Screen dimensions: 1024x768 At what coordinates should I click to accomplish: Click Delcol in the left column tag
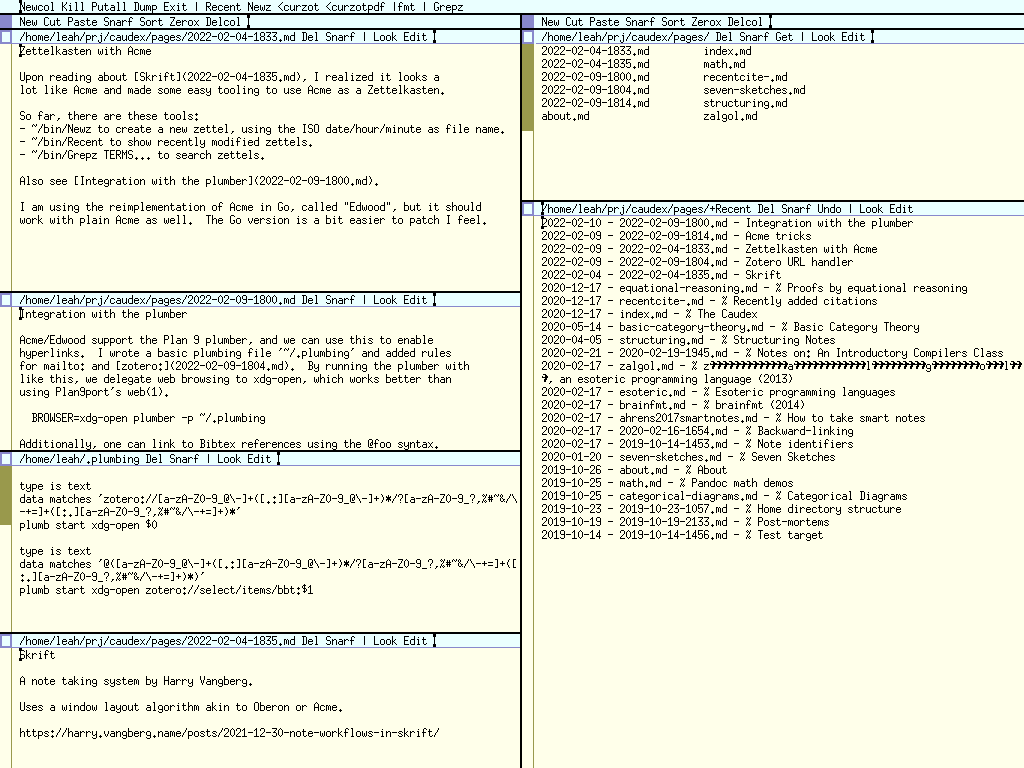(x=223, y=22)
